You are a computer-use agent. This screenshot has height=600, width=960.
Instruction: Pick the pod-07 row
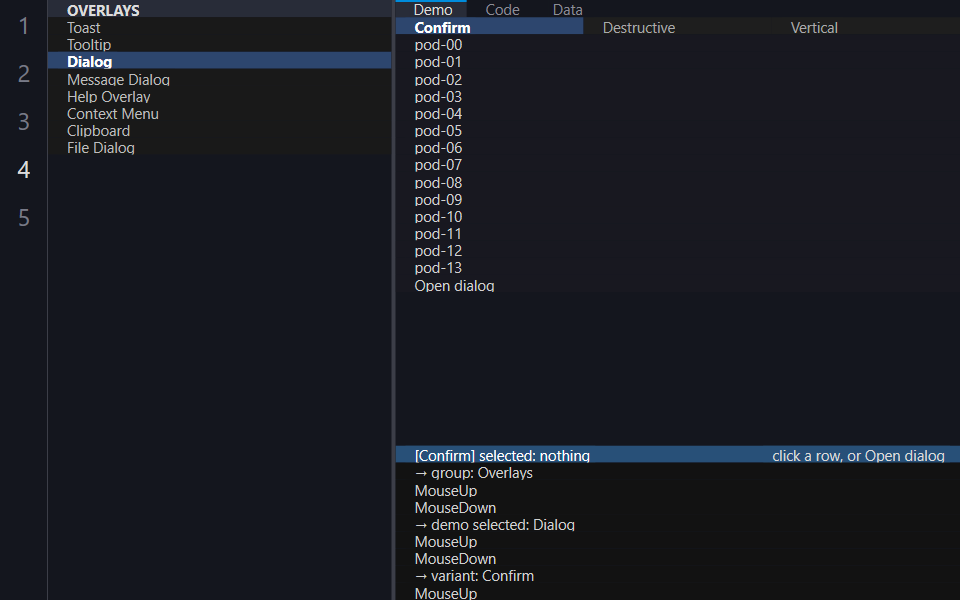678,165
